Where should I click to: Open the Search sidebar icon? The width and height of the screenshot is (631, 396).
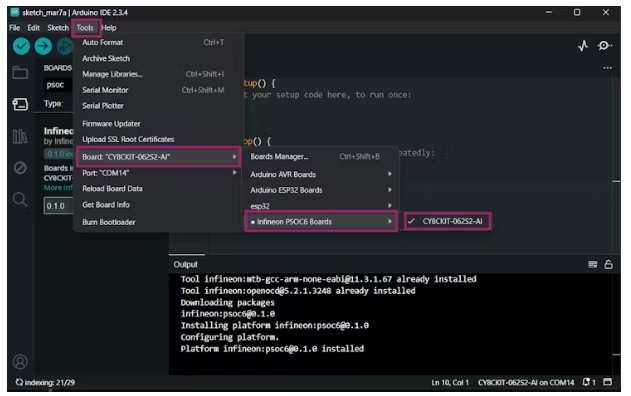click(x=20, y=200)
